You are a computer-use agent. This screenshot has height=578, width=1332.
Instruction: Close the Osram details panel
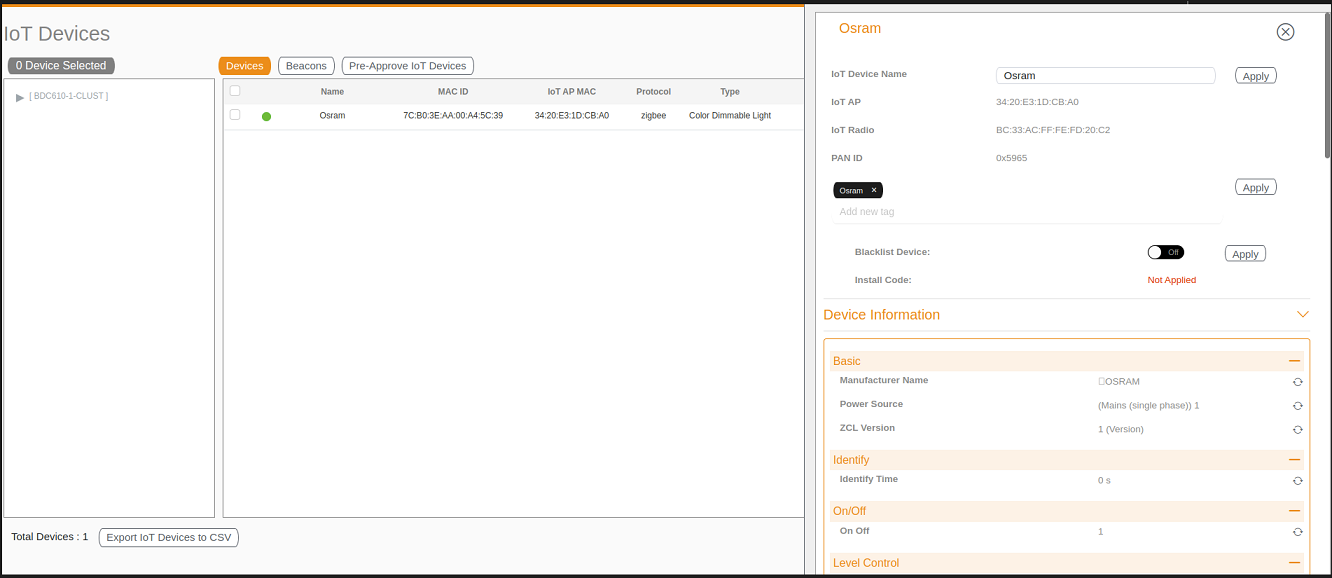click(1285, 32)
